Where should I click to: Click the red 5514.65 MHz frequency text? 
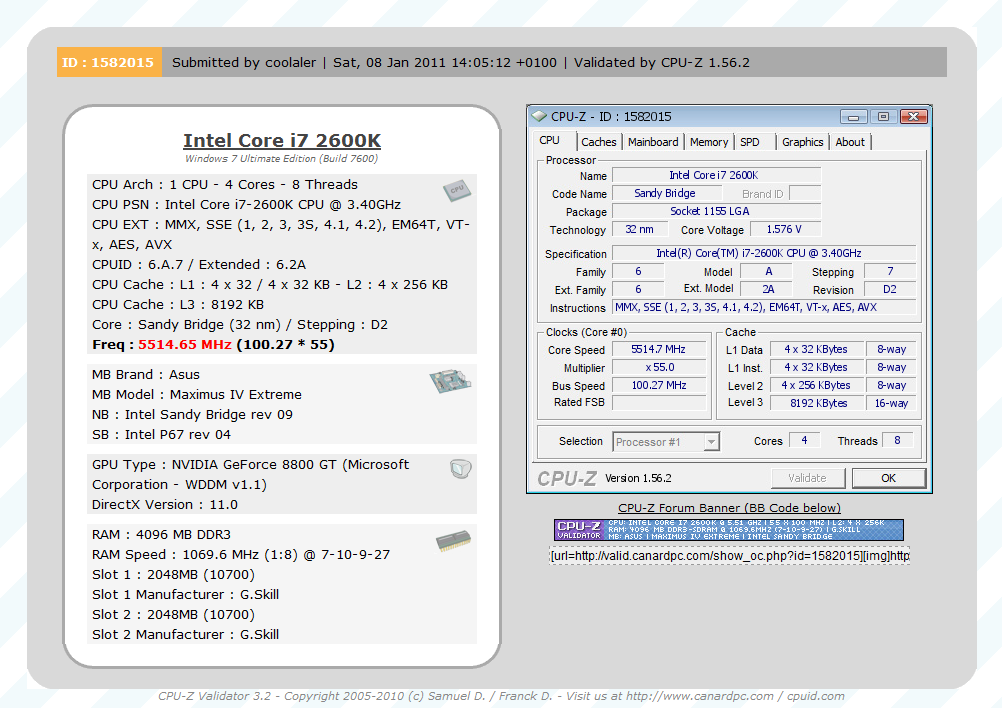185,344
